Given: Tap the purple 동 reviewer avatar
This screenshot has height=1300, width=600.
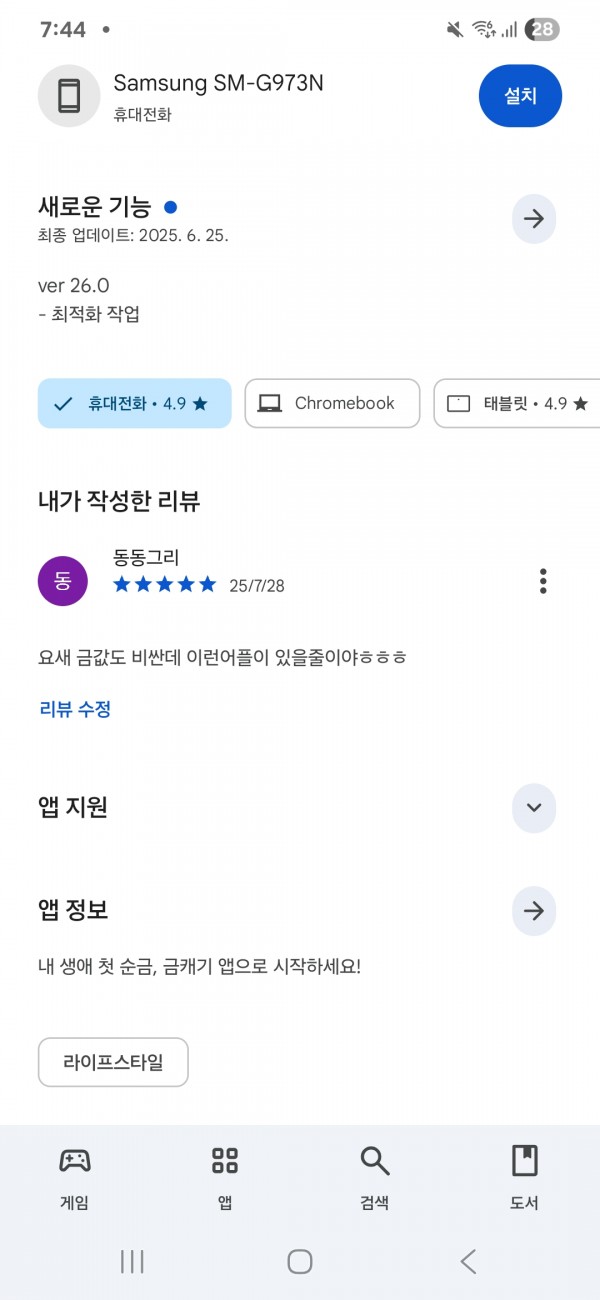Looking at the screenshot, I should (63, 581).
